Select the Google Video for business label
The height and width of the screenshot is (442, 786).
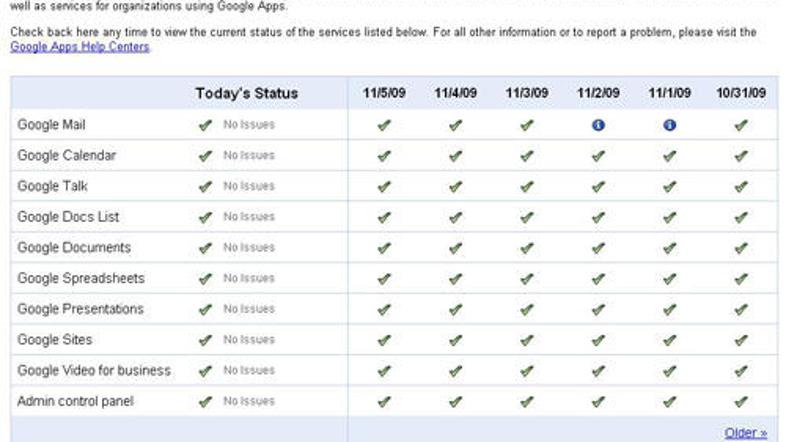tap(94, 371)
